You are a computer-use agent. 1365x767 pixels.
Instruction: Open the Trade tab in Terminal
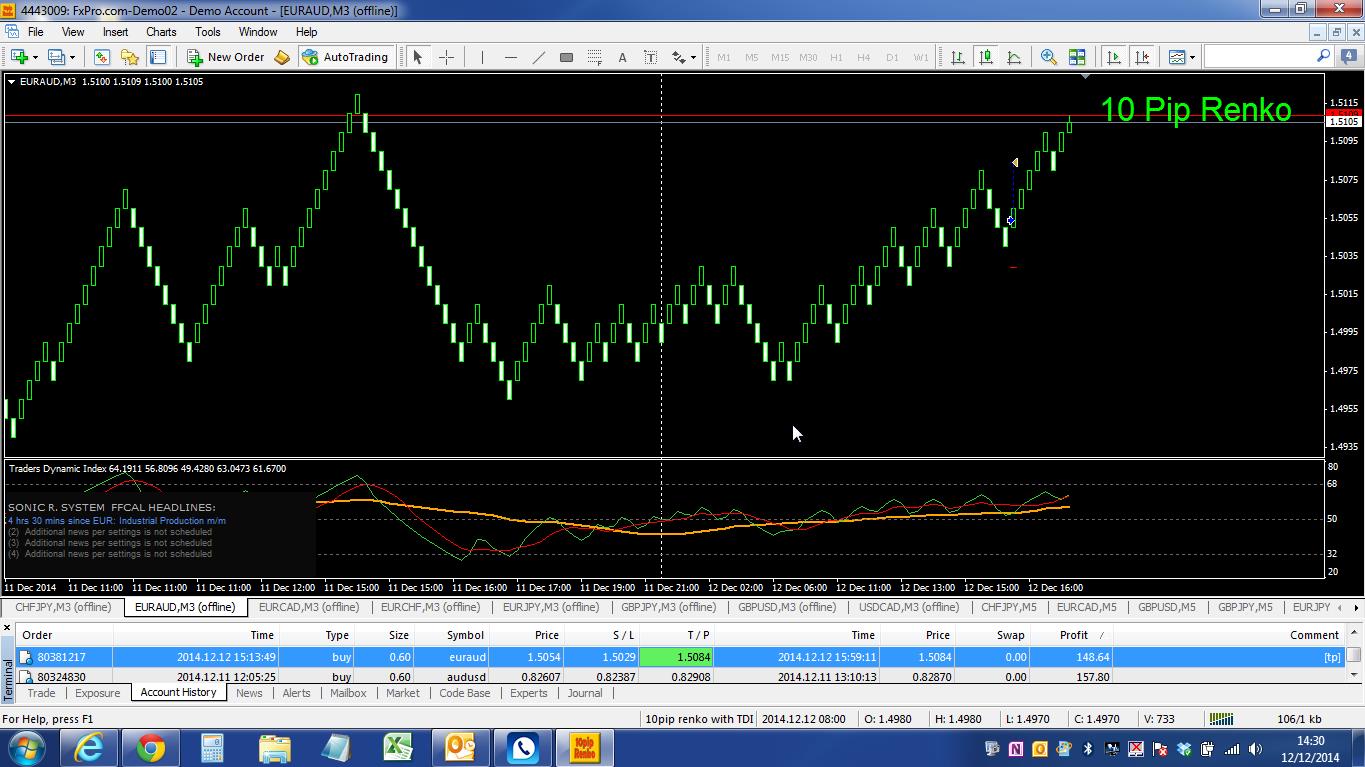tap(41, 693)
